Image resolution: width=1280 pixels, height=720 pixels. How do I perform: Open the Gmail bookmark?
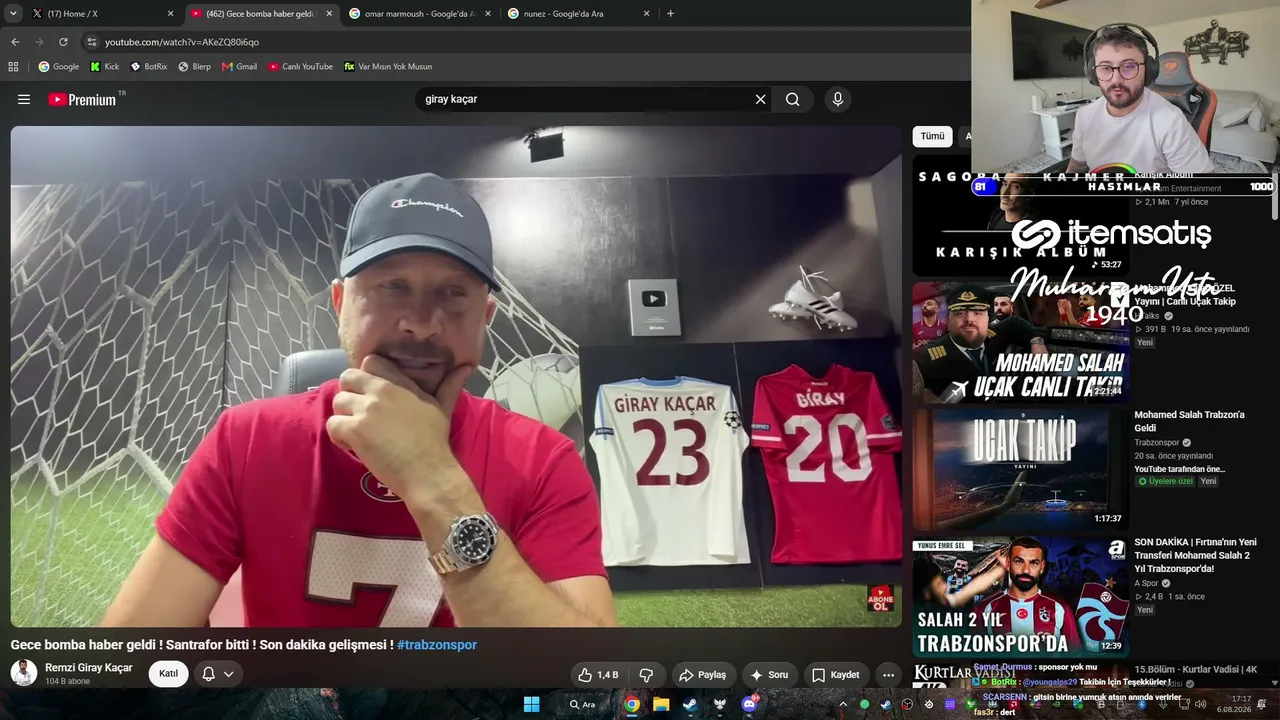239,67
